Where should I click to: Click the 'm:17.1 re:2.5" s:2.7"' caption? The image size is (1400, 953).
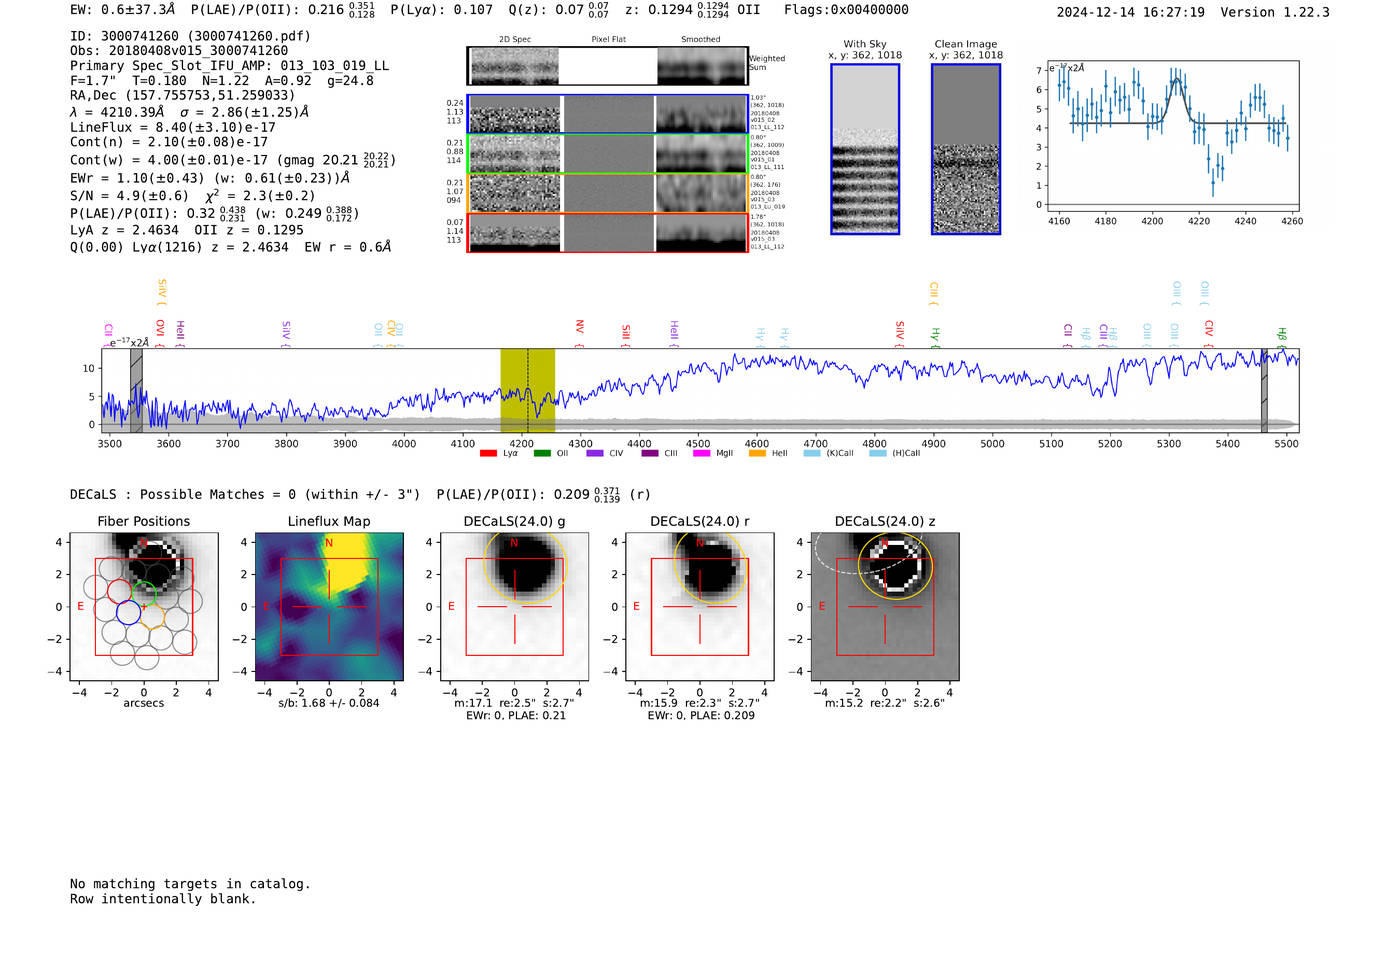[514, 703]
